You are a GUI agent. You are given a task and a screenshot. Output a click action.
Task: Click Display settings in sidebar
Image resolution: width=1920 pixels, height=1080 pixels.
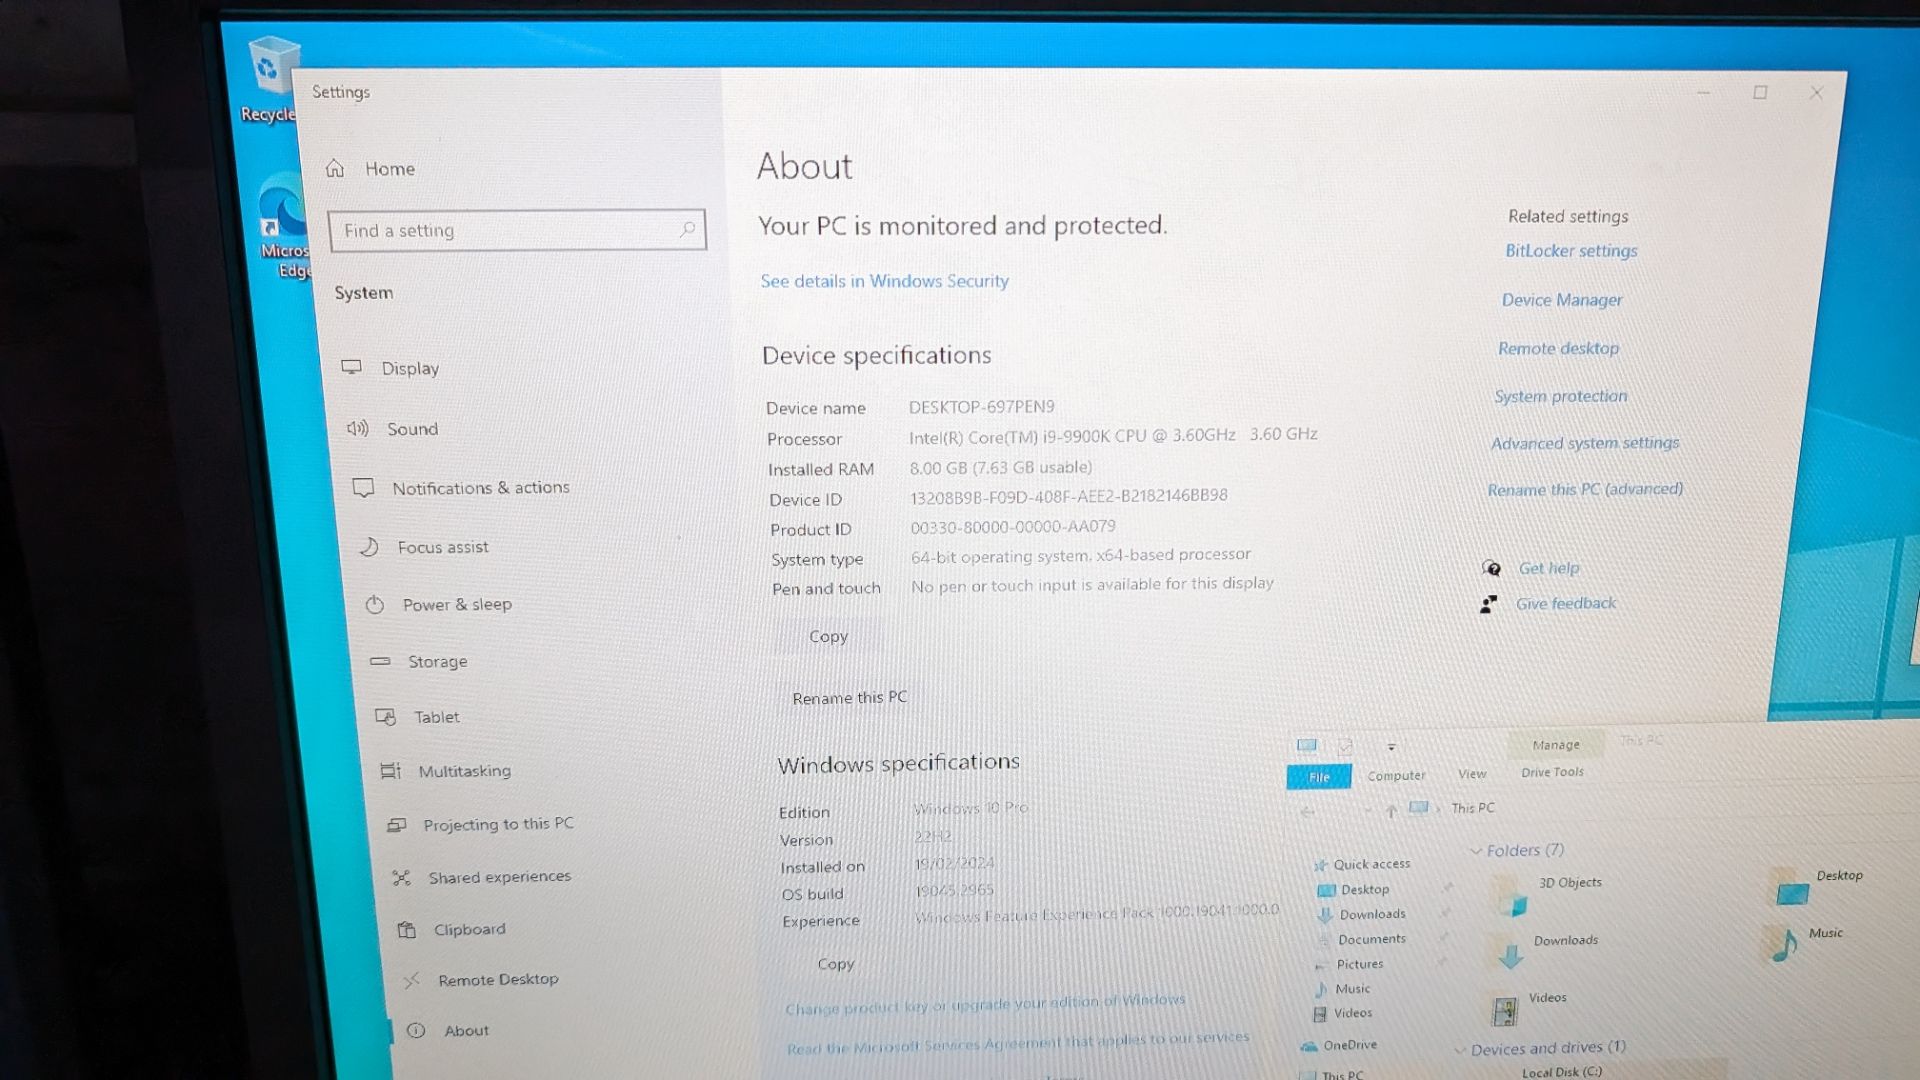pyautogui.click(x=410, y=368)
